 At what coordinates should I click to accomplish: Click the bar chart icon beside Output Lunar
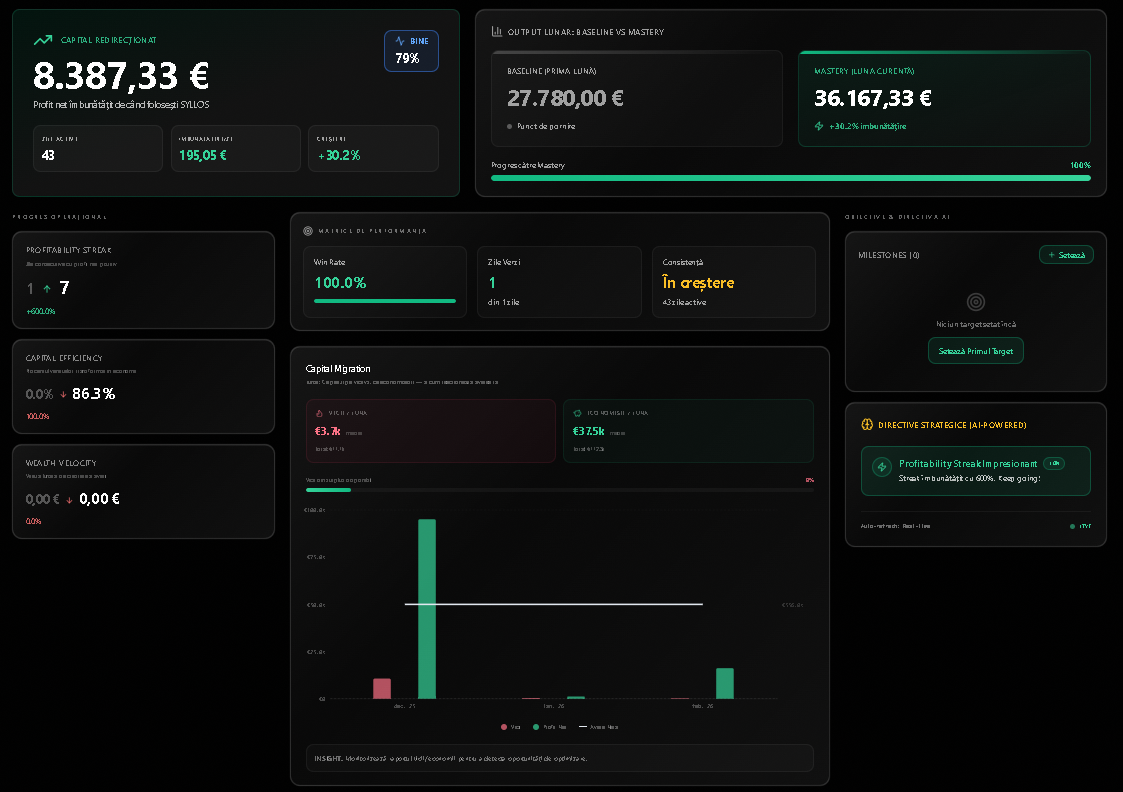(497, 32)
